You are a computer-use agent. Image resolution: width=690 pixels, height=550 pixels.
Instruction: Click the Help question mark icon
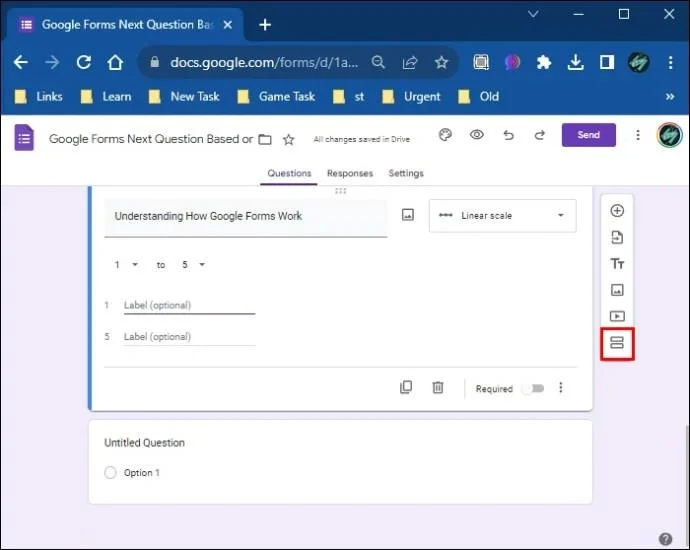665,539
